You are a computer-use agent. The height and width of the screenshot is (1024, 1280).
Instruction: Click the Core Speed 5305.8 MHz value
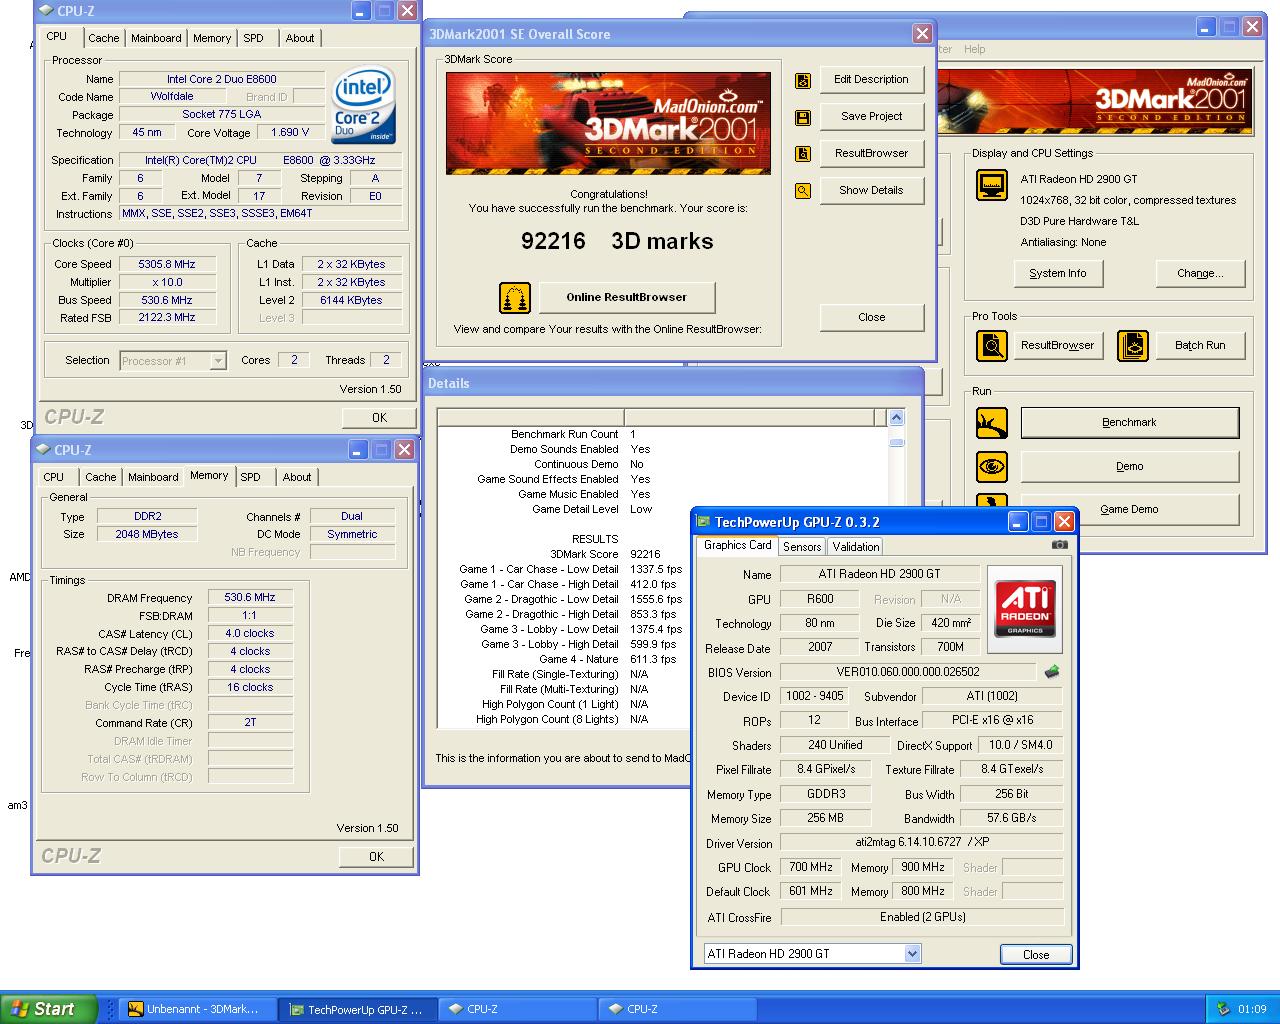(x=167, y=265)
